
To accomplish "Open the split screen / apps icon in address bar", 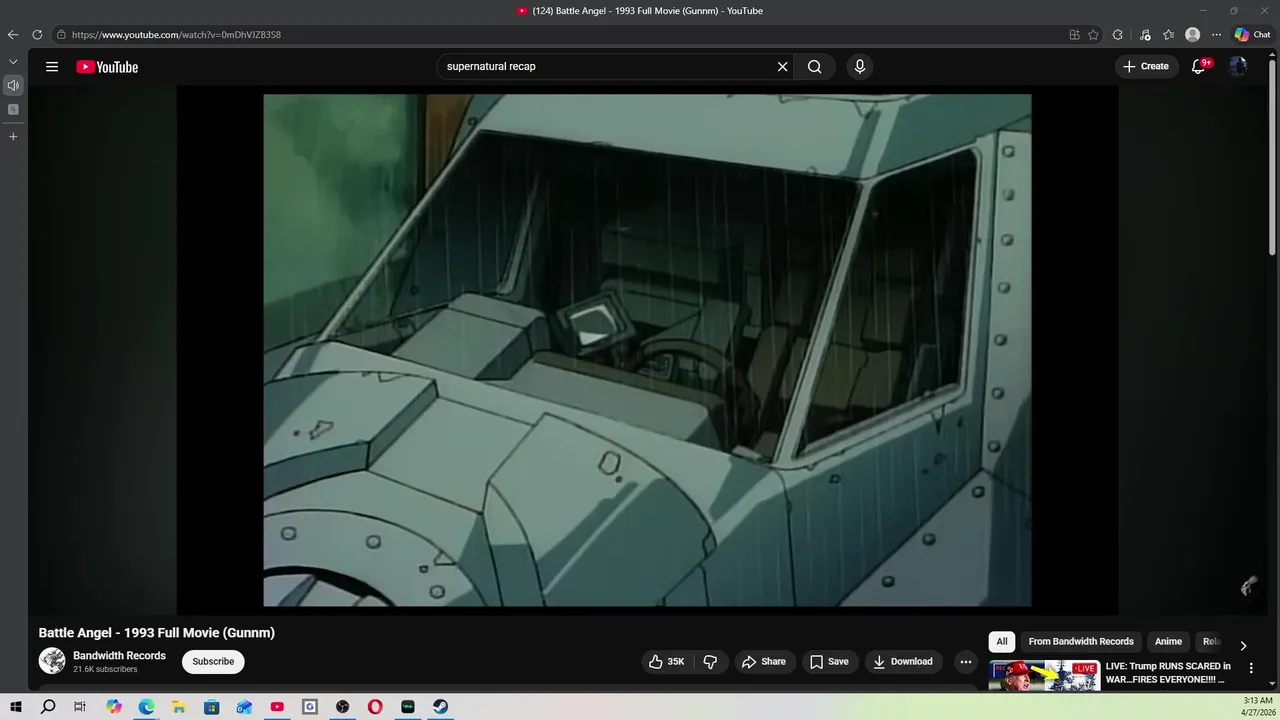I will click(1074, 35).
